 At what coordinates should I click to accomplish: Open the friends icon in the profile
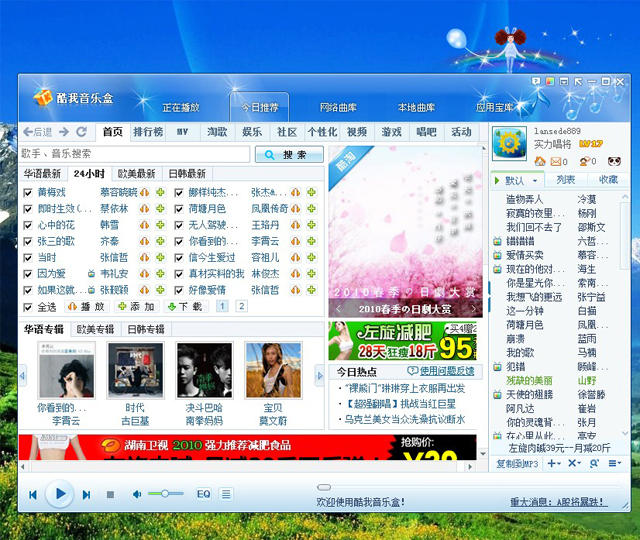click(x=584, y=161)
